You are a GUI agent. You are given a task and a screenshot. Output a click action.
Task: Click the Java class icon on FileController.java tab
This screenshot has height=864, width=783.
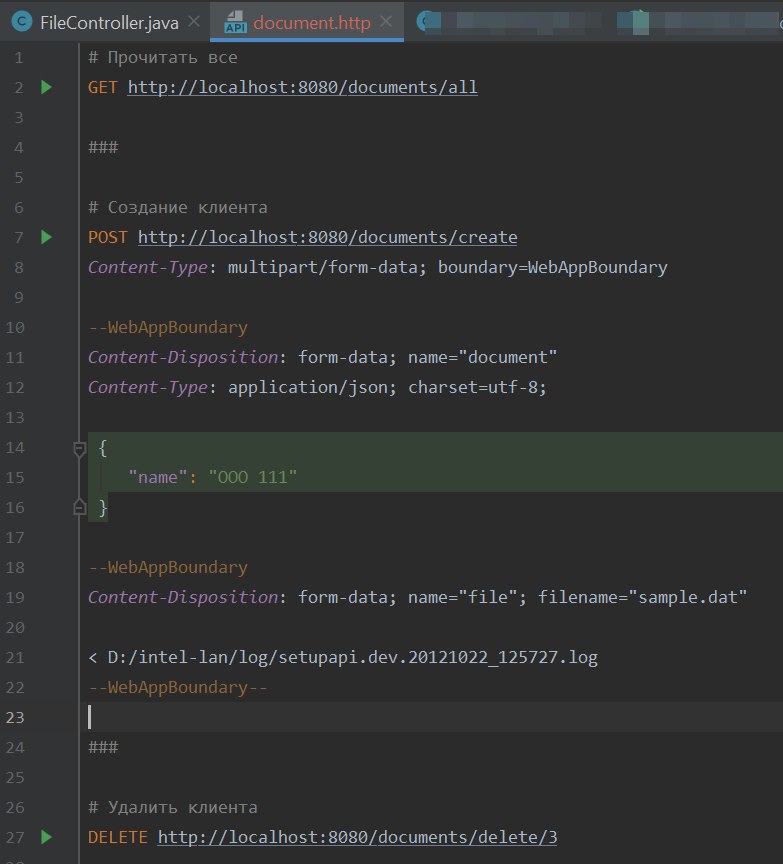pos(21,22)
